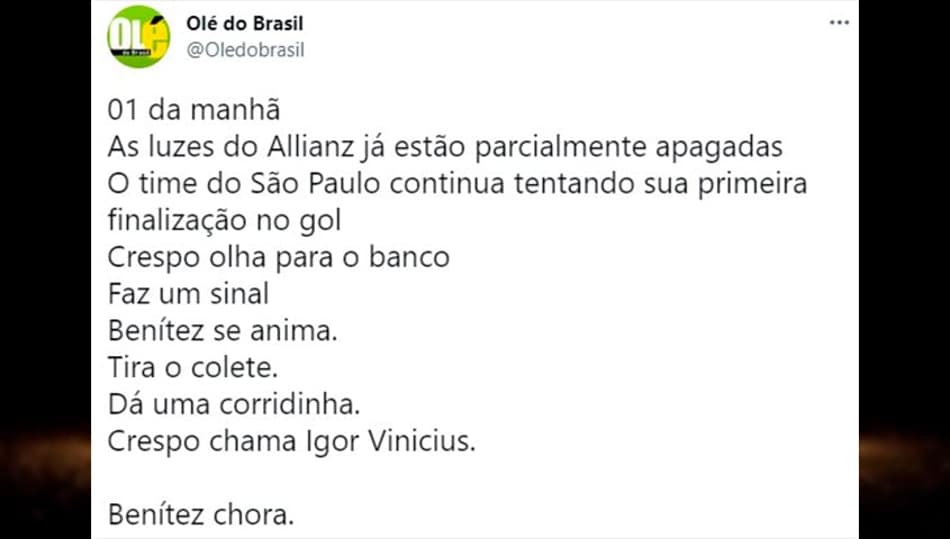950x539 pixels.
Task: Select the 'Crespo chama Igor Vinicius.' line
Action: point(292,442)
